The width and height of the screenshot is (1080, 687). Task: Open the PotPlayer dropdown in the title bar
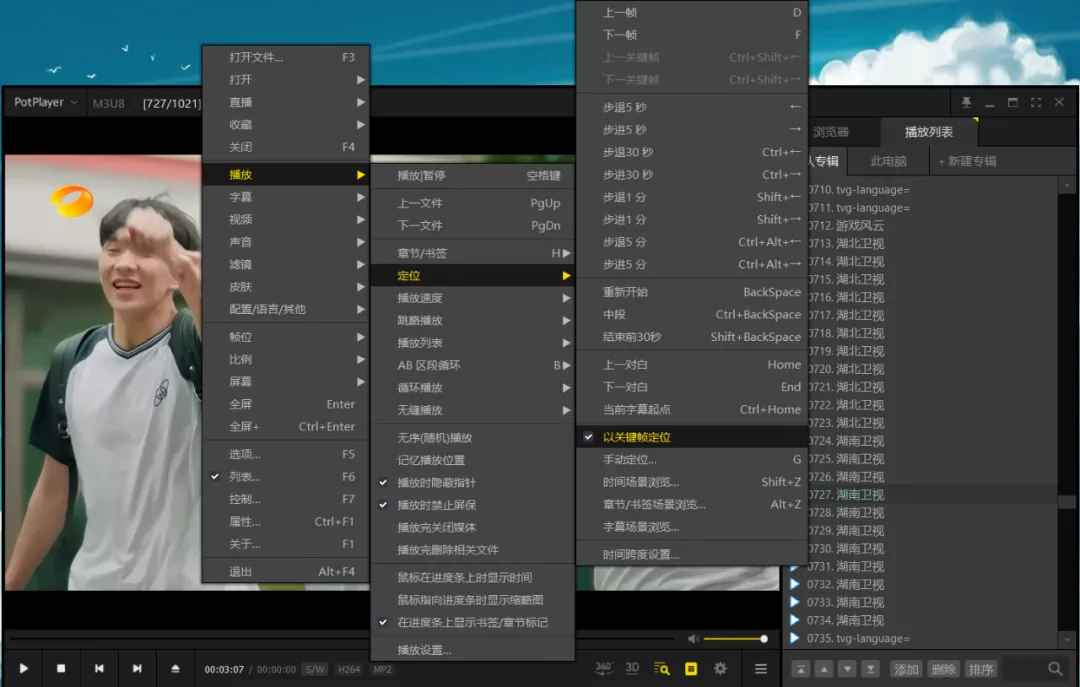coord(42,101)
